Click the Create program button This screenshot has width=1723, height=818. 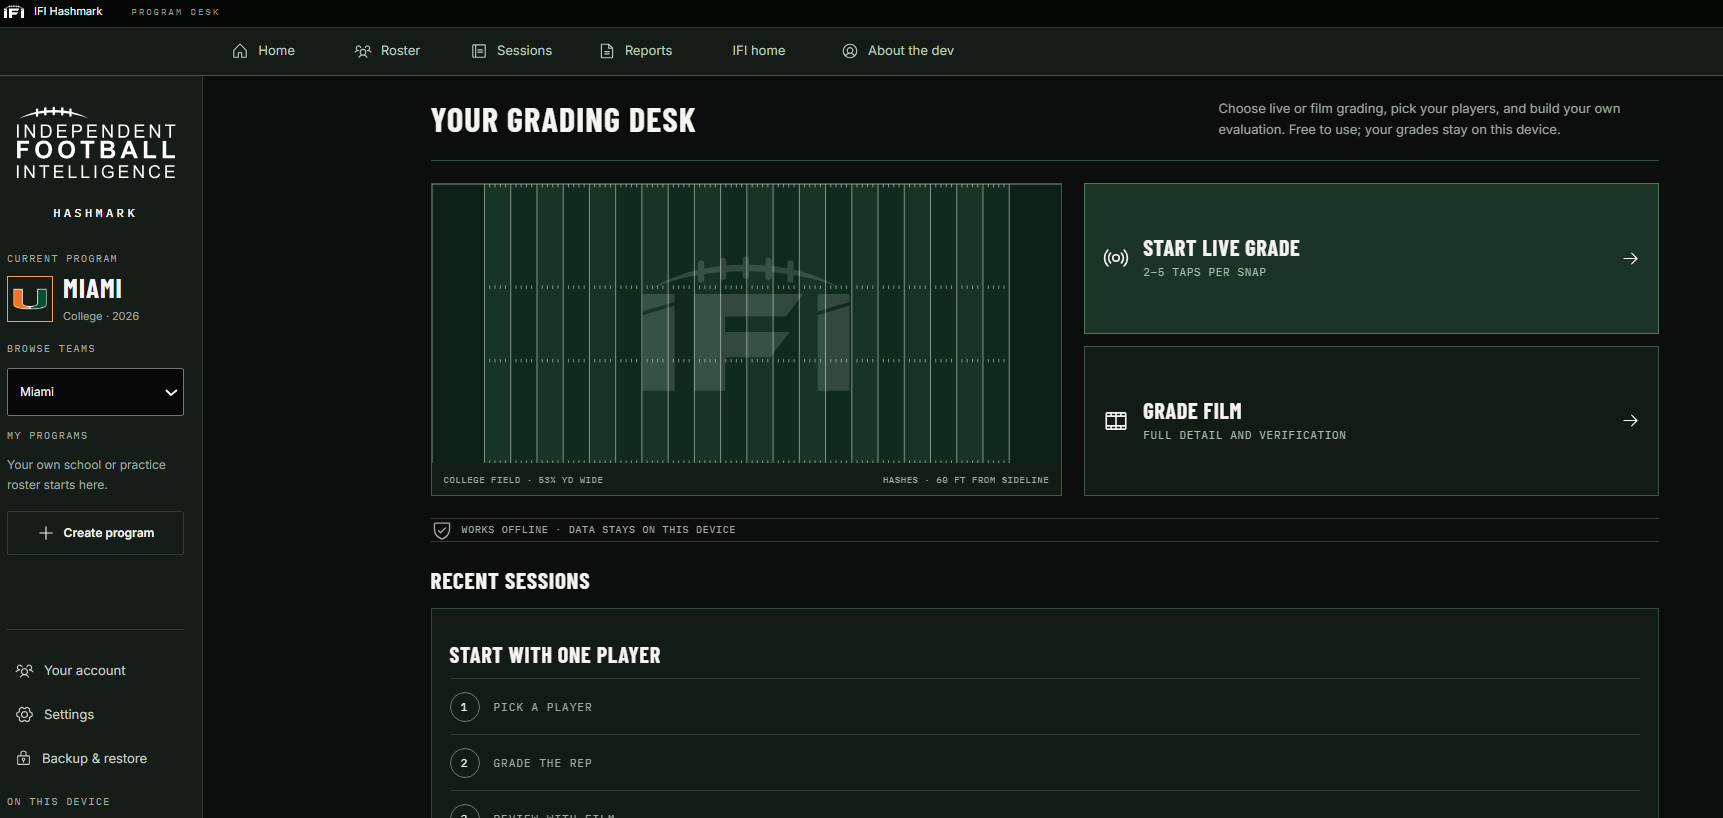[x=95, y=533]
